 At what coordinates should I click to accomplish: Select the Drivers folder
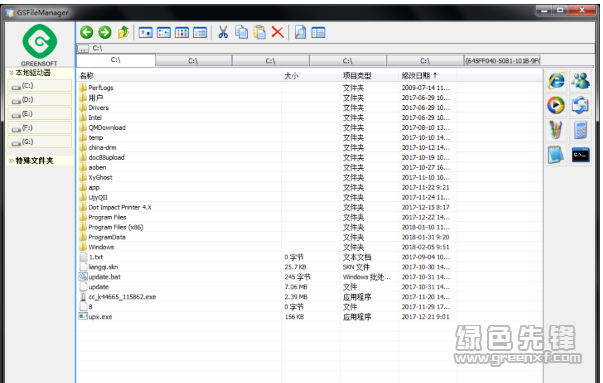[98, 108]
